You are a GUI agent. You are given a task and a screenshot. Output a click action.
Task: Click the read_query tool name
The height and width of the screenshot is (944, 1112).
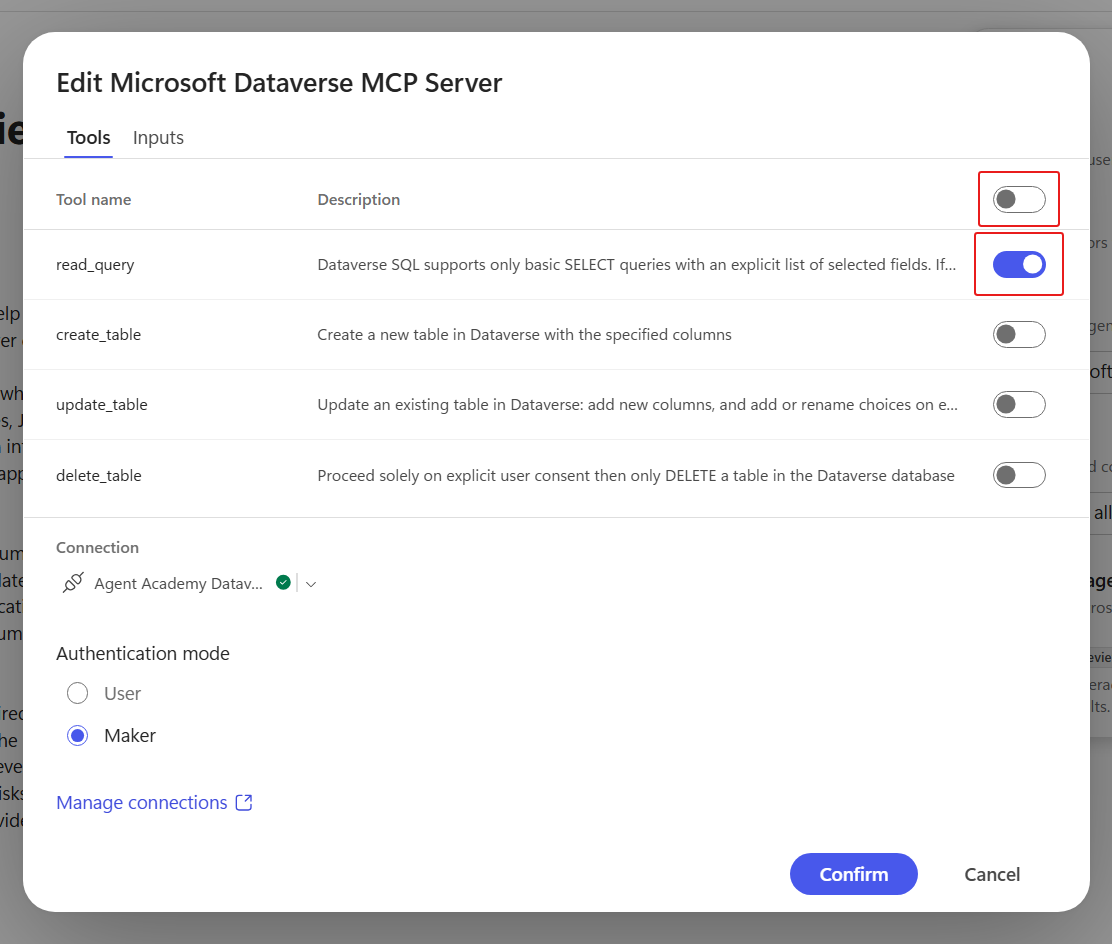coord(95,265)
